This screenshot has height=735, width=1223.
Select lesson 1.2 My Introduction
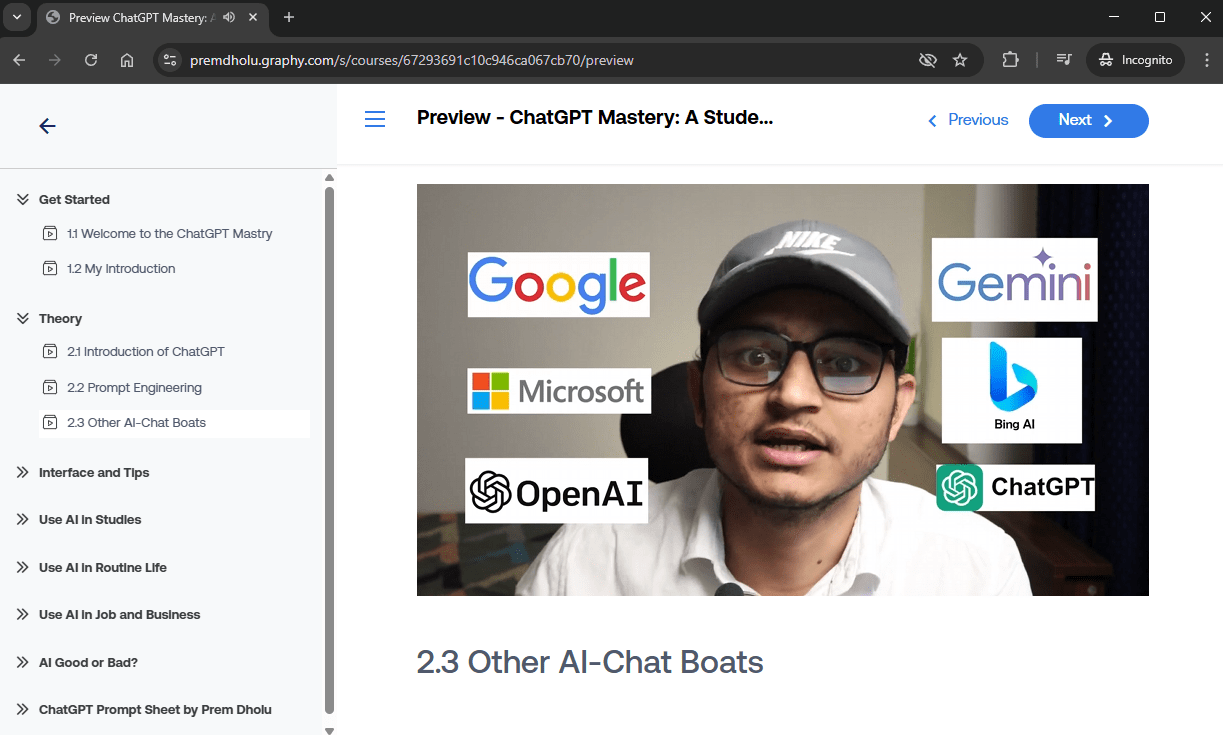(121, 268)
